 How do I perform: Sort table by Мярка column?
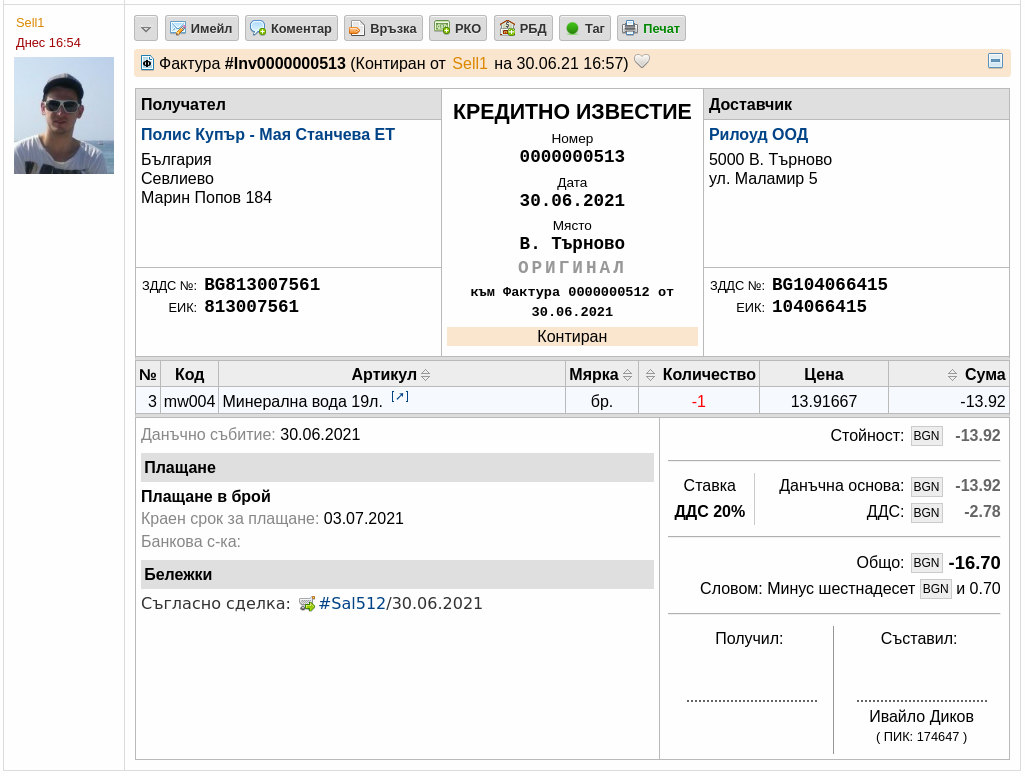(600, 375)
